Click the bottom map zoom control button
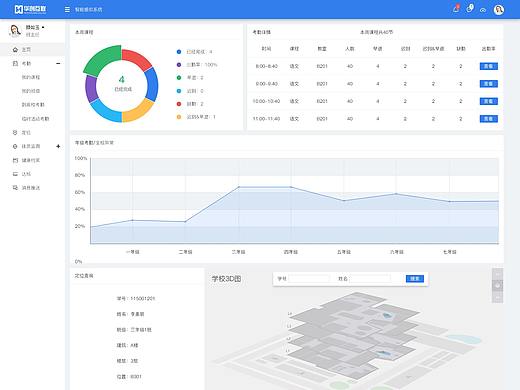This screenshot has width=520, height=390. pyautogui.click(x=498, y=297)
